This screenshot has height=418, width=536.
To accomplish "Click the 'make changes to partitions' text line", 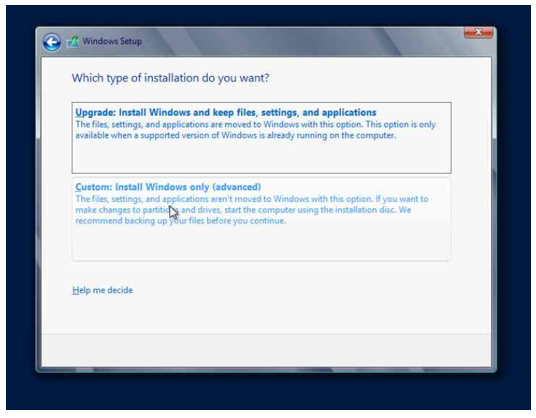I will point(243,210).
